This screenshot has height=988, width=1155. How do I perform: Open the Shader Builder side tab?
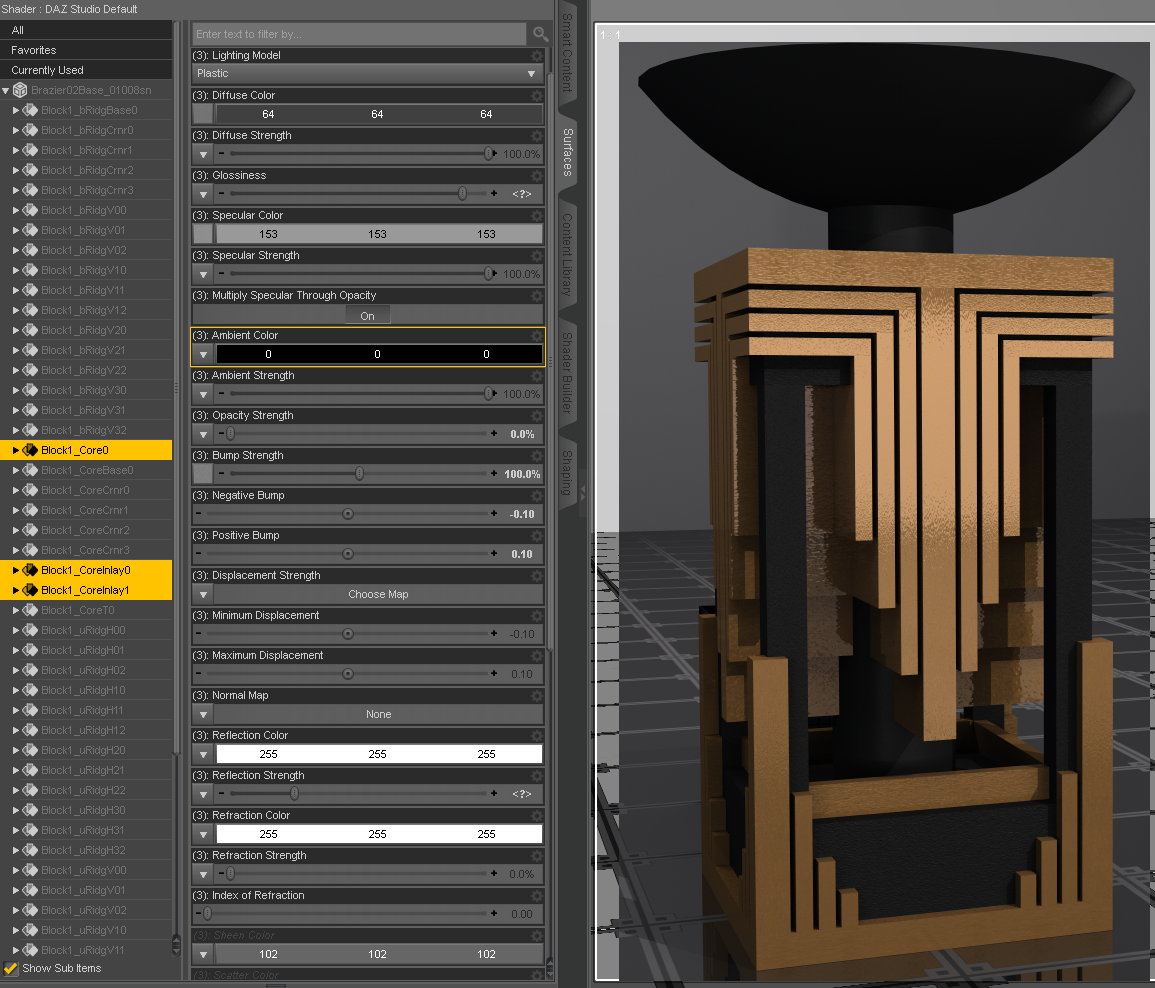click(567, 373)
